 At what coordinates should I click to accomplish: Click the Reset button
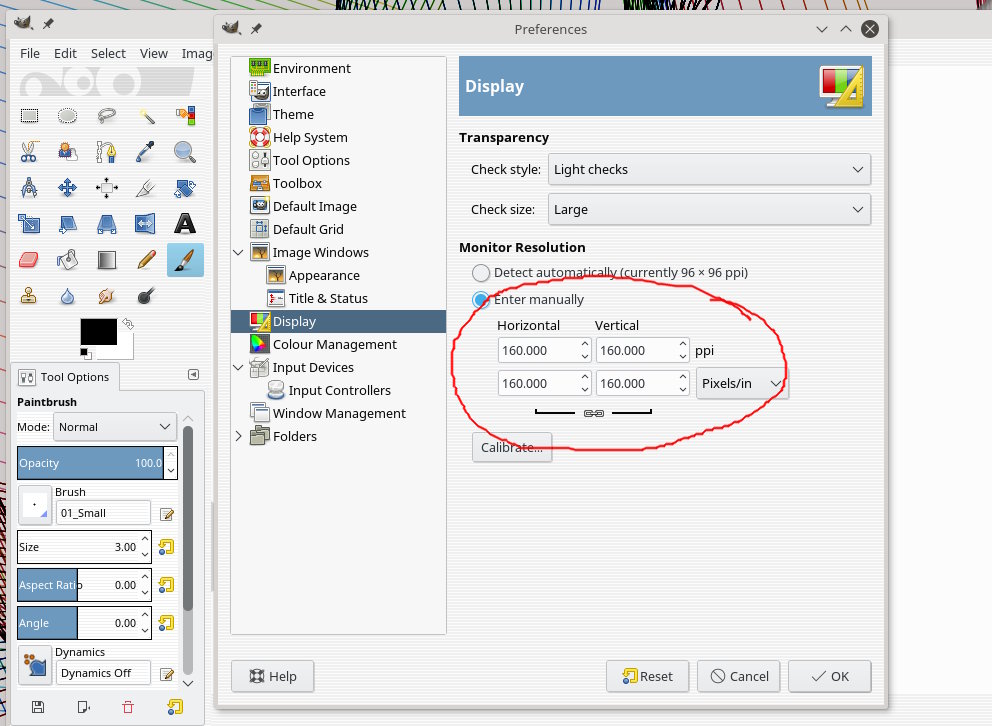pyautogui.click(x=647, y=677)
